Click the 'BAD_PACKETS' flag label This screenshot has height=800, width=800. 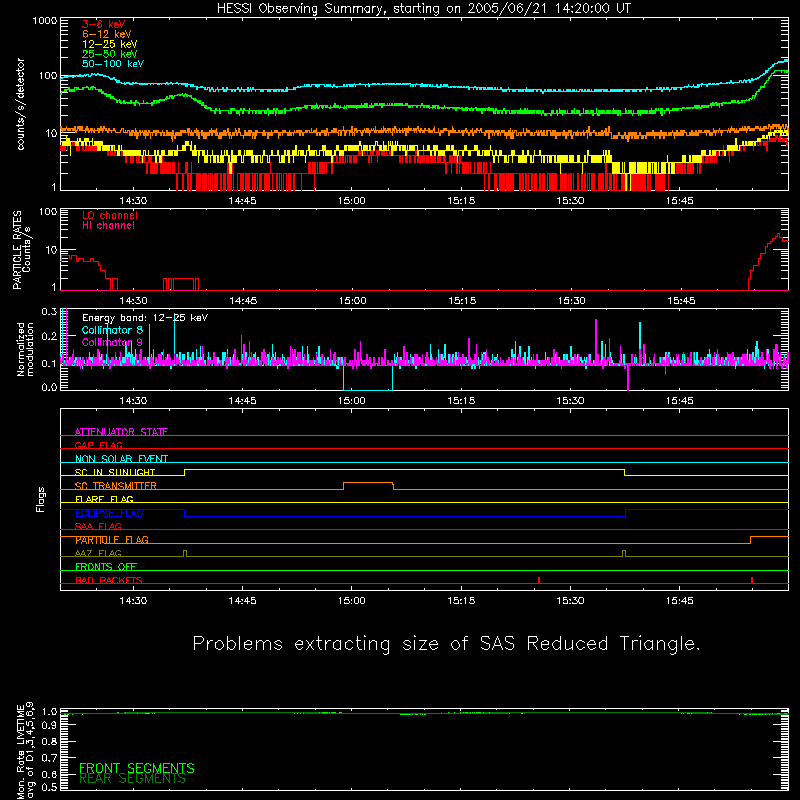(x=109, y=581)
